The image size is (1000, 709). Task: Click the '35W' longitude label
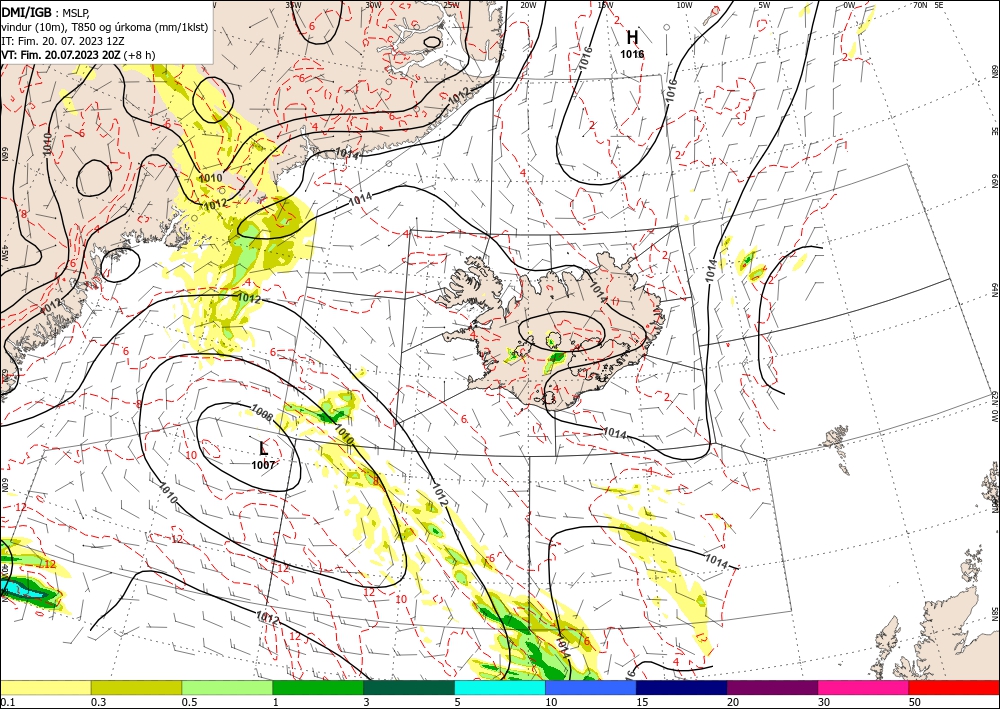pos(293,5)
